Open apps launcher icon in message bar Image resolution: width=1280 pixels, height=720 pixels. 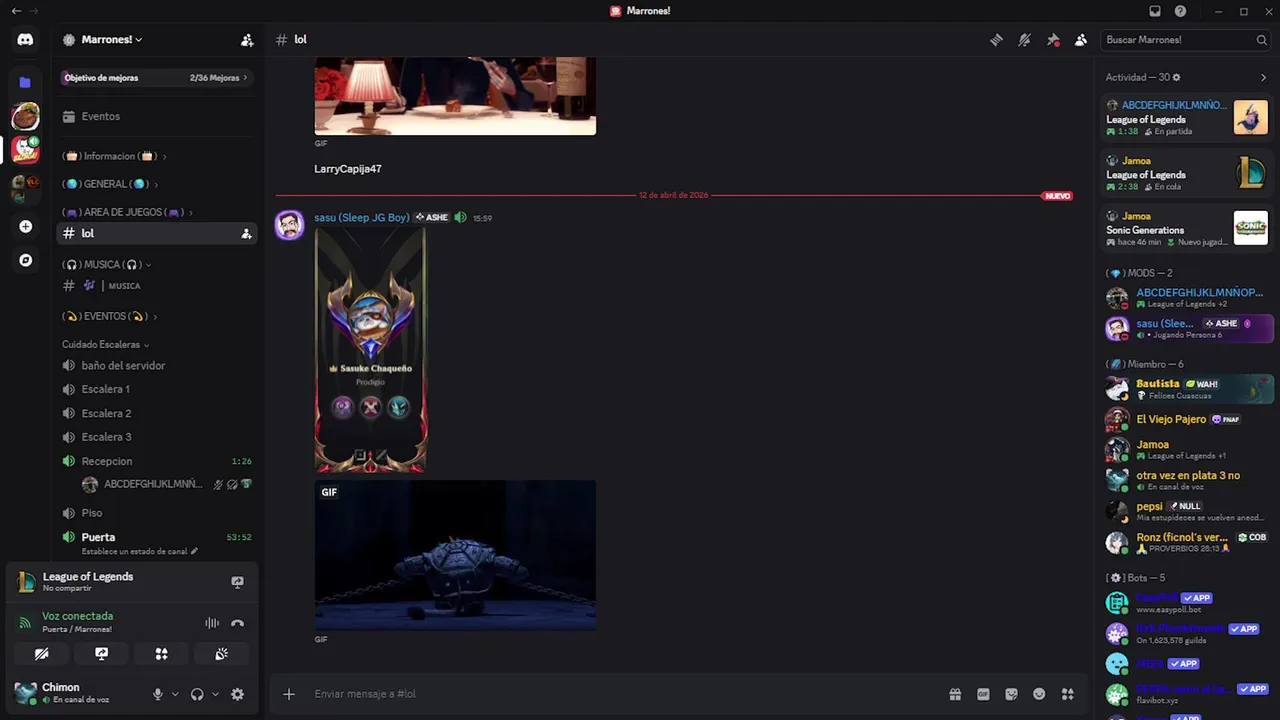click(1067, 694)
